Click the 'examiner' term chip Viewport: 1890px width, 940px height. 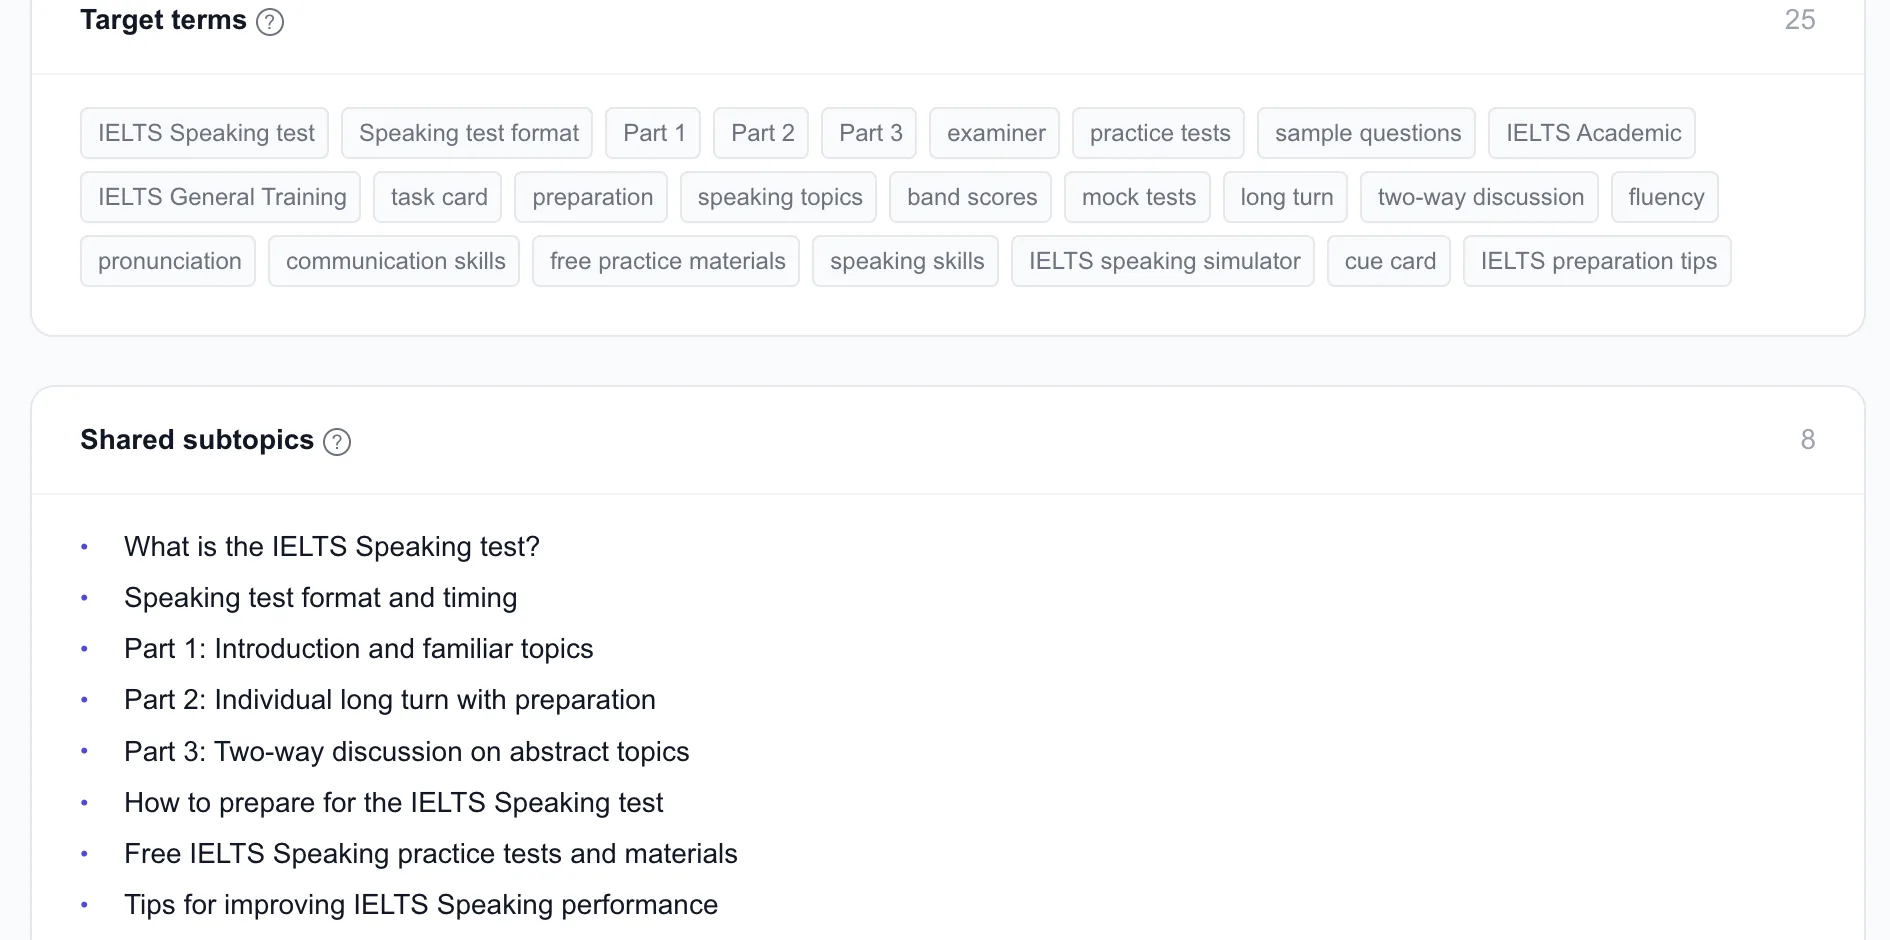coord(995,133)
